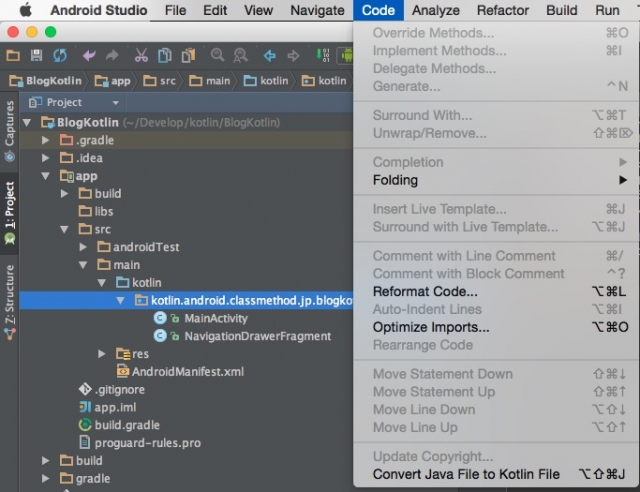This screenshot has width=640, height=492.
Task: Click the Back navigation arrow icon
Action: click(x=270, y=55)
